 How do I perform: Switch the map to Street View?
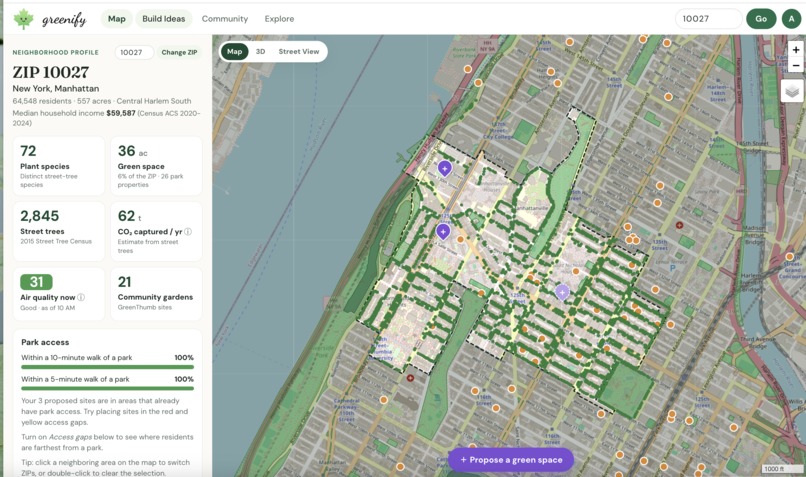click(x=299, y=51)
